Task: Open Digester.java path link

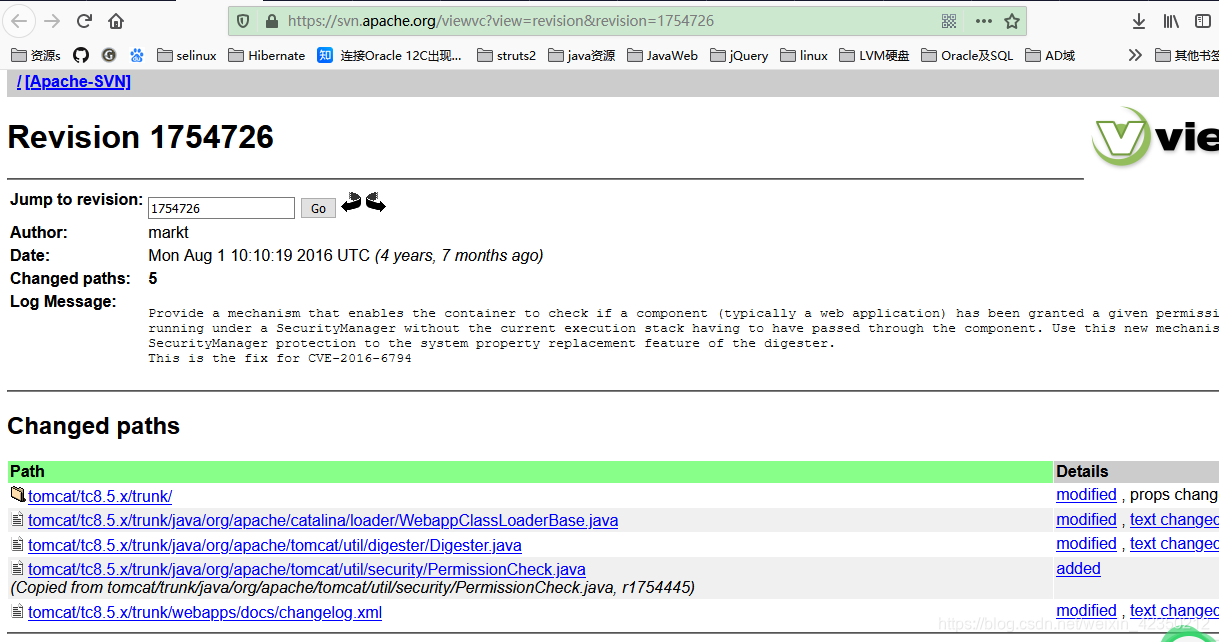Action: pos(275,545)
